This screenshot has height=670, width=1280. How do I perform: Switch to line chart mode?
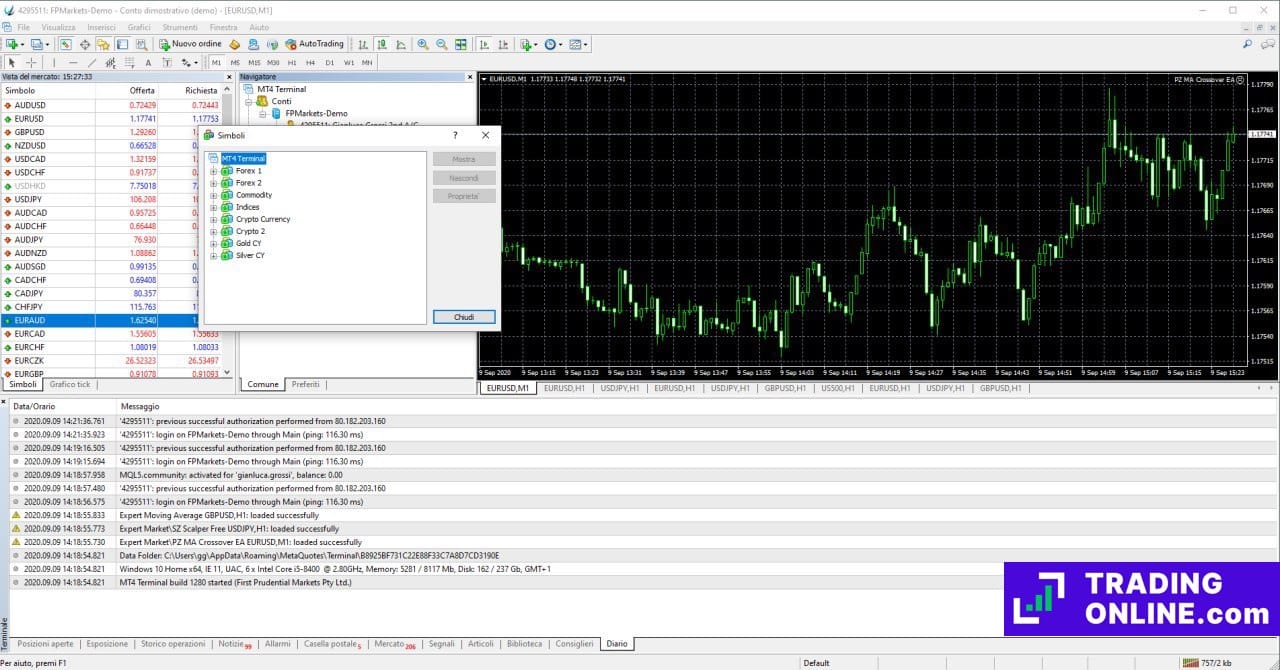coord(399,44)
